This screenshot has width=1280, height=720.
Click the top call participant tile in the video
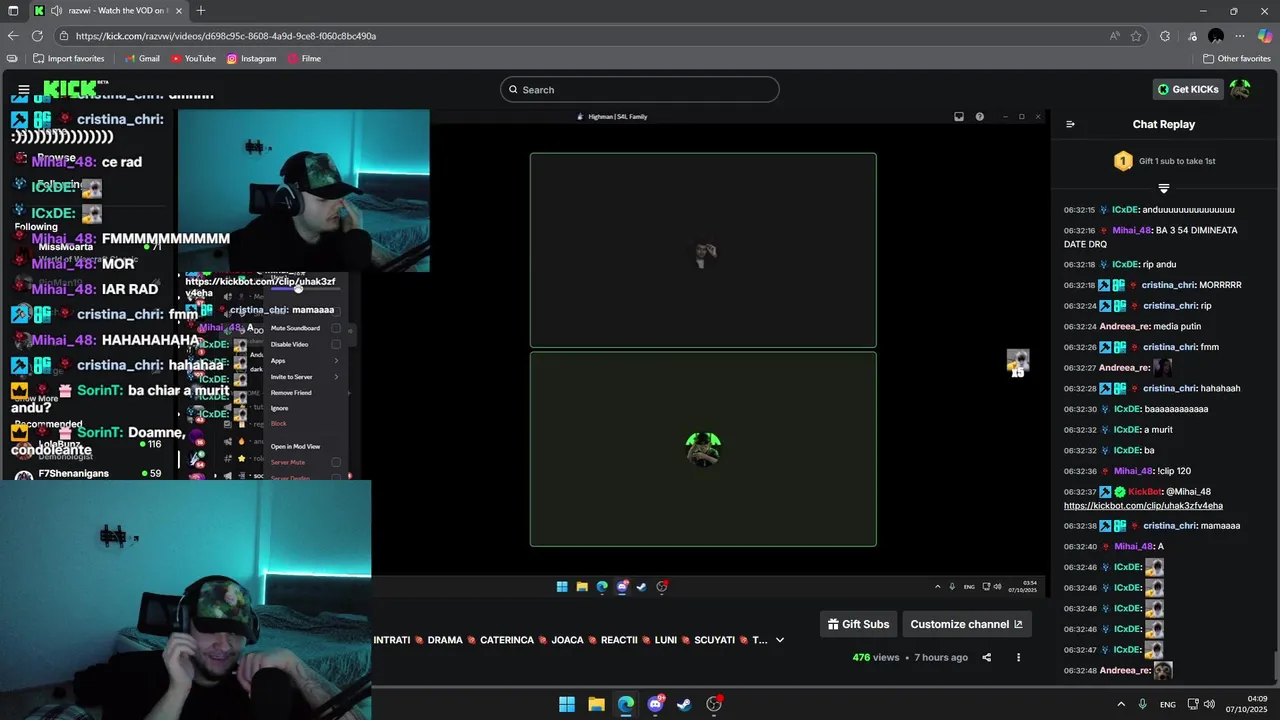click(703, 250)
